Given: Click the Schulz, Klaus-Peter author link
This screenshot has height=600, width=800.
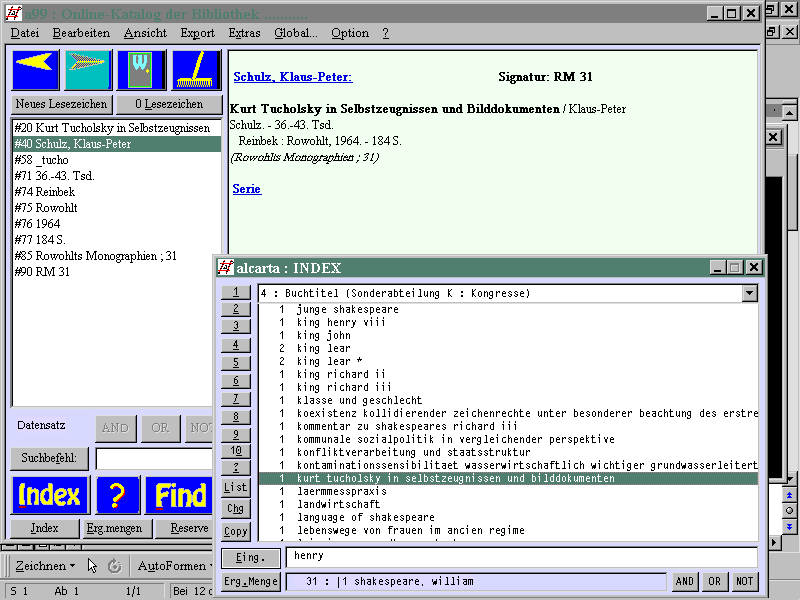Looking at the screenshot, I should click(x=292, y=77).
